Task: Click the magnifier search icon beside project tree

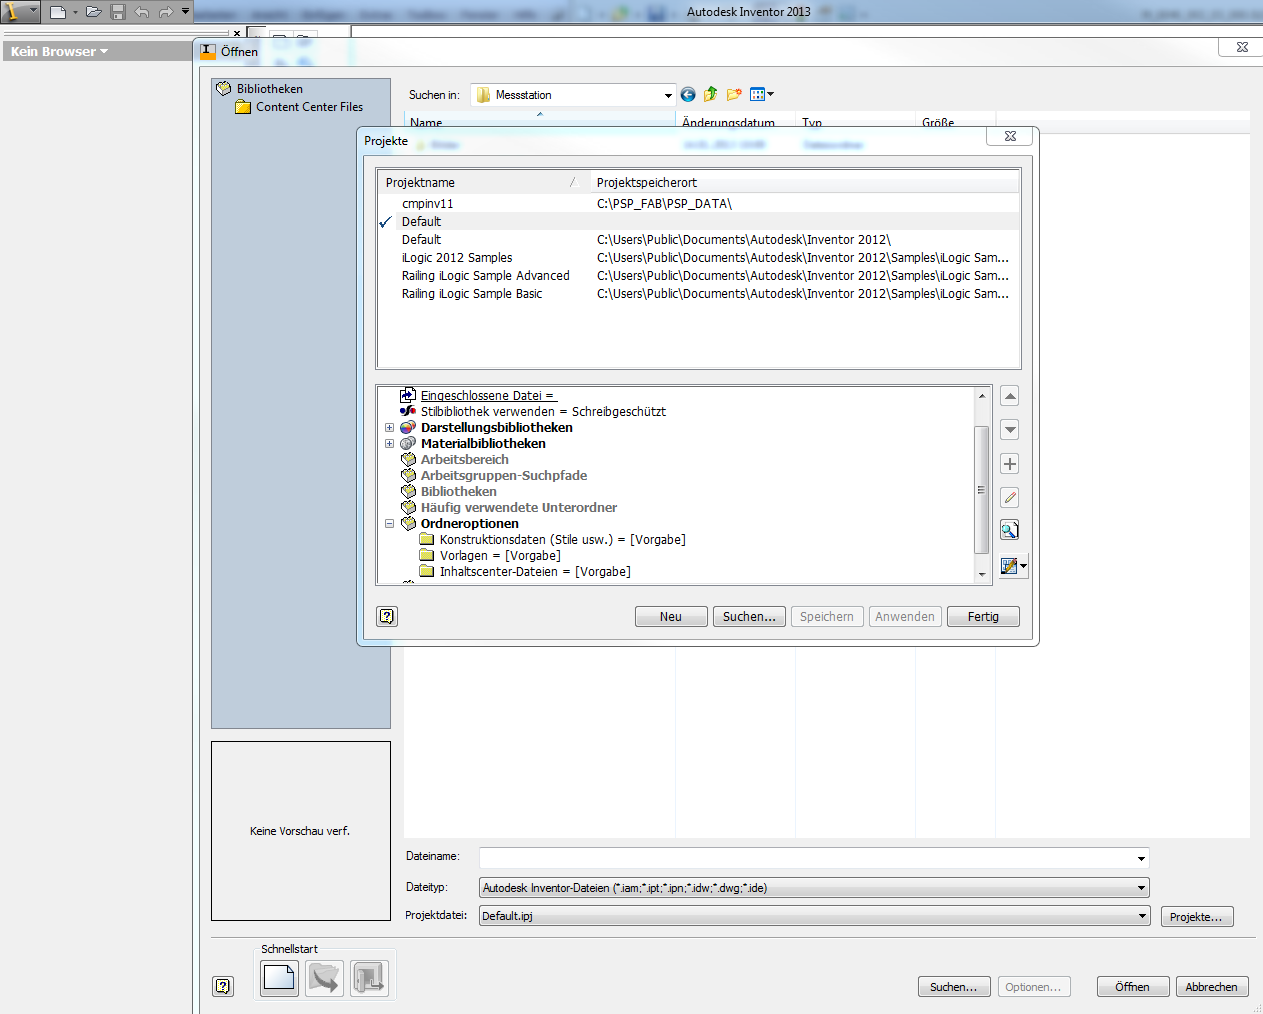Action: click(1010, 531)
